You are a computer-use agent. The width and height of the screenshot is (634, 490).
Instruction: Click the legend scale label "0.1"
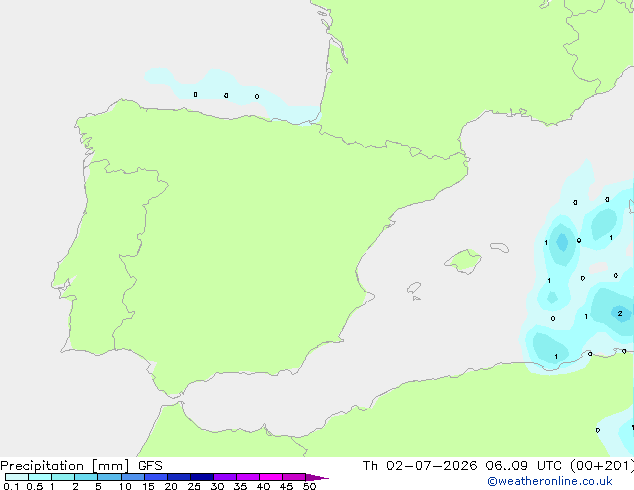11,486
